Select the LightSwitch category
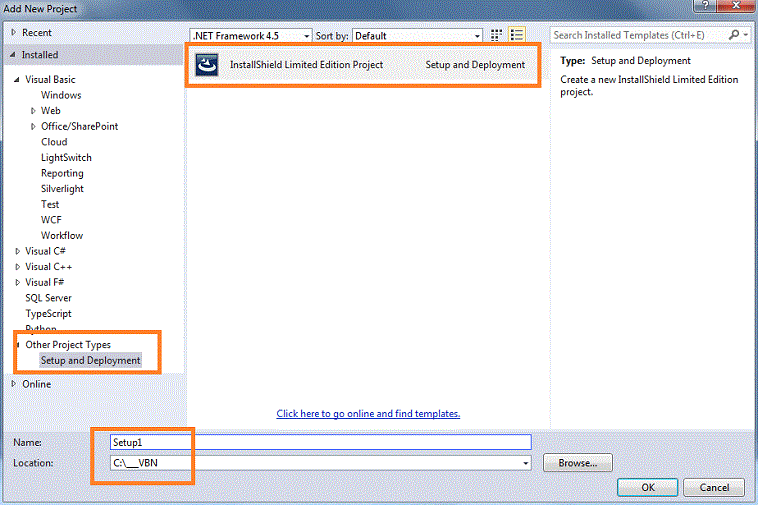 (66, 158)
